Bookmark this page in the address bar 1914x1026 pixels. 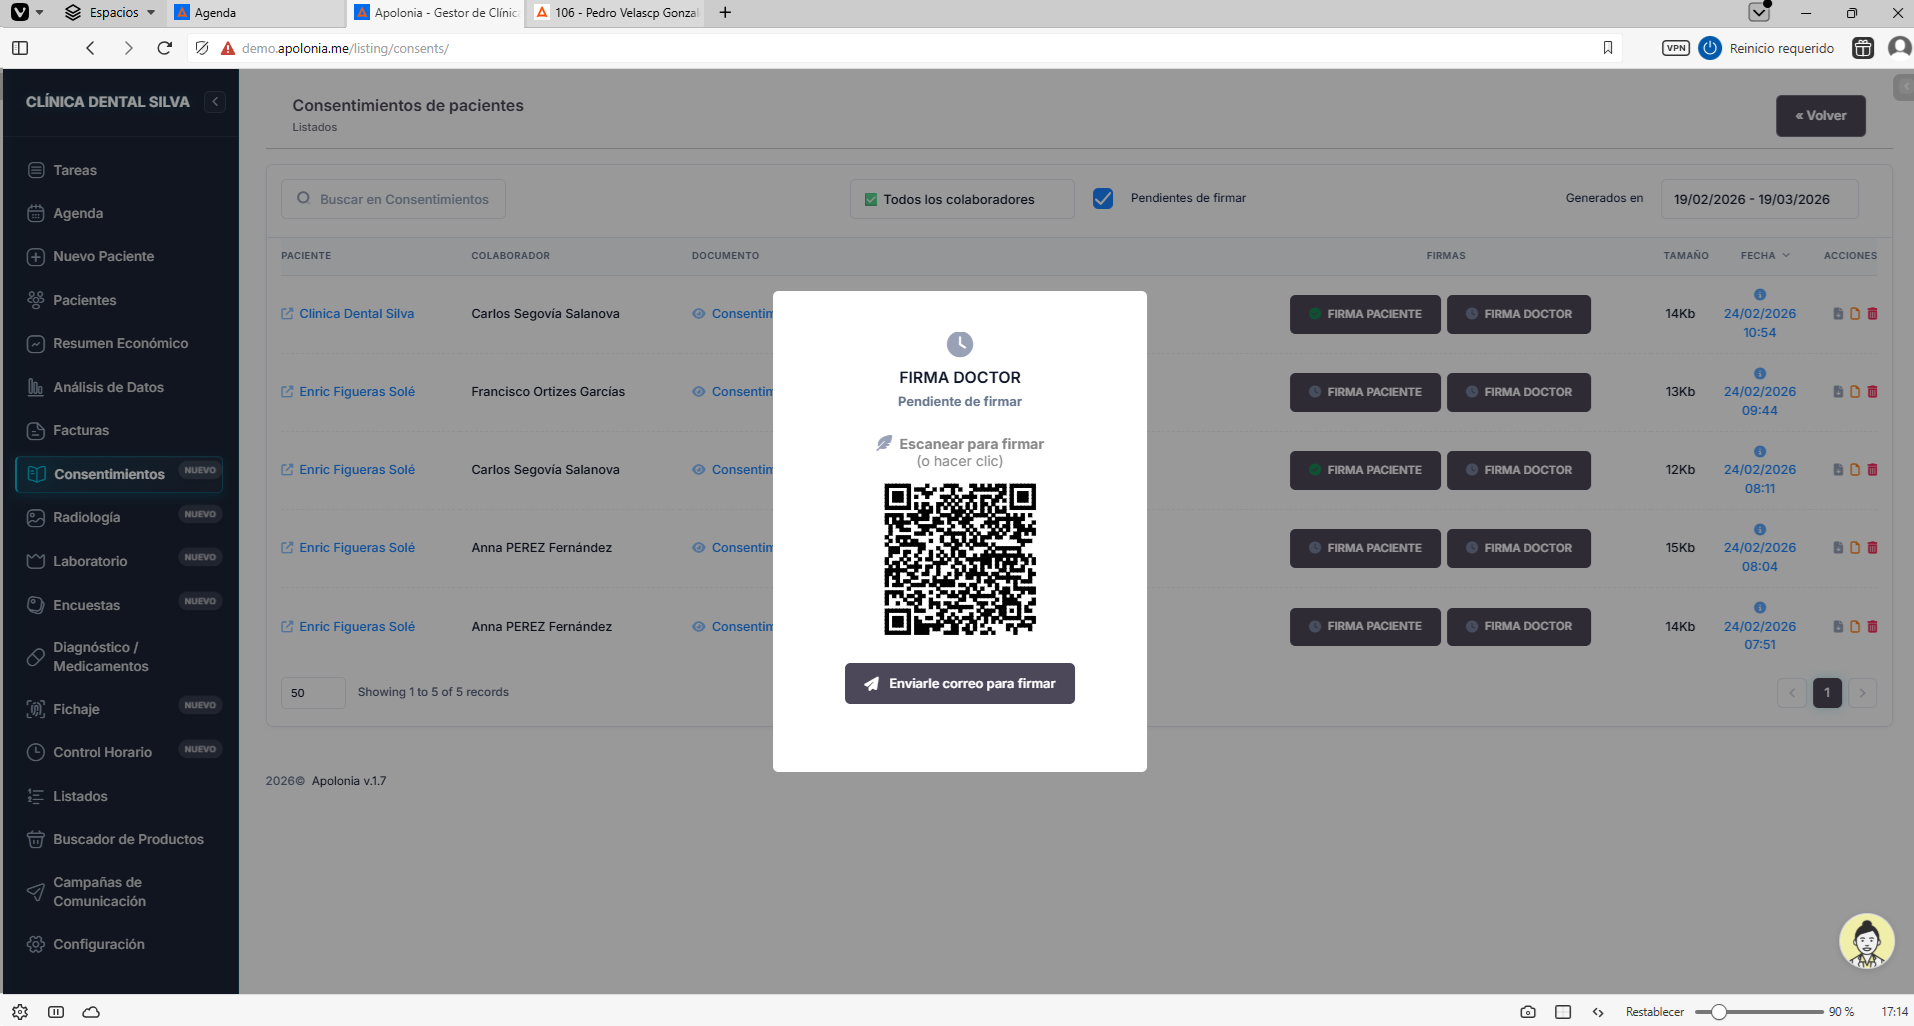(x=1608, y=48)
